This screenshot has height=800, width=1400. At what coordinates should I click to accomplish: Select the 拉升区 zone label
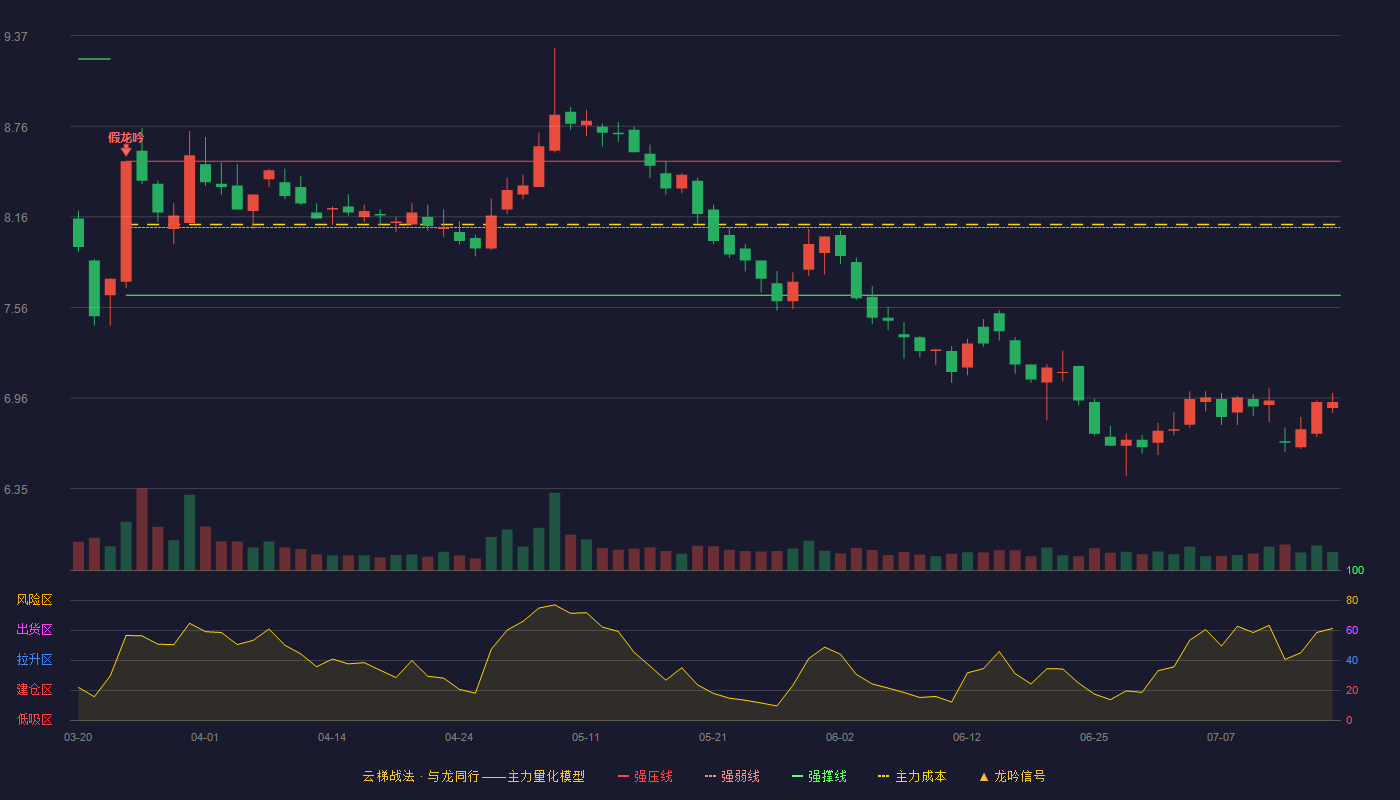click(x=34, y=660)
